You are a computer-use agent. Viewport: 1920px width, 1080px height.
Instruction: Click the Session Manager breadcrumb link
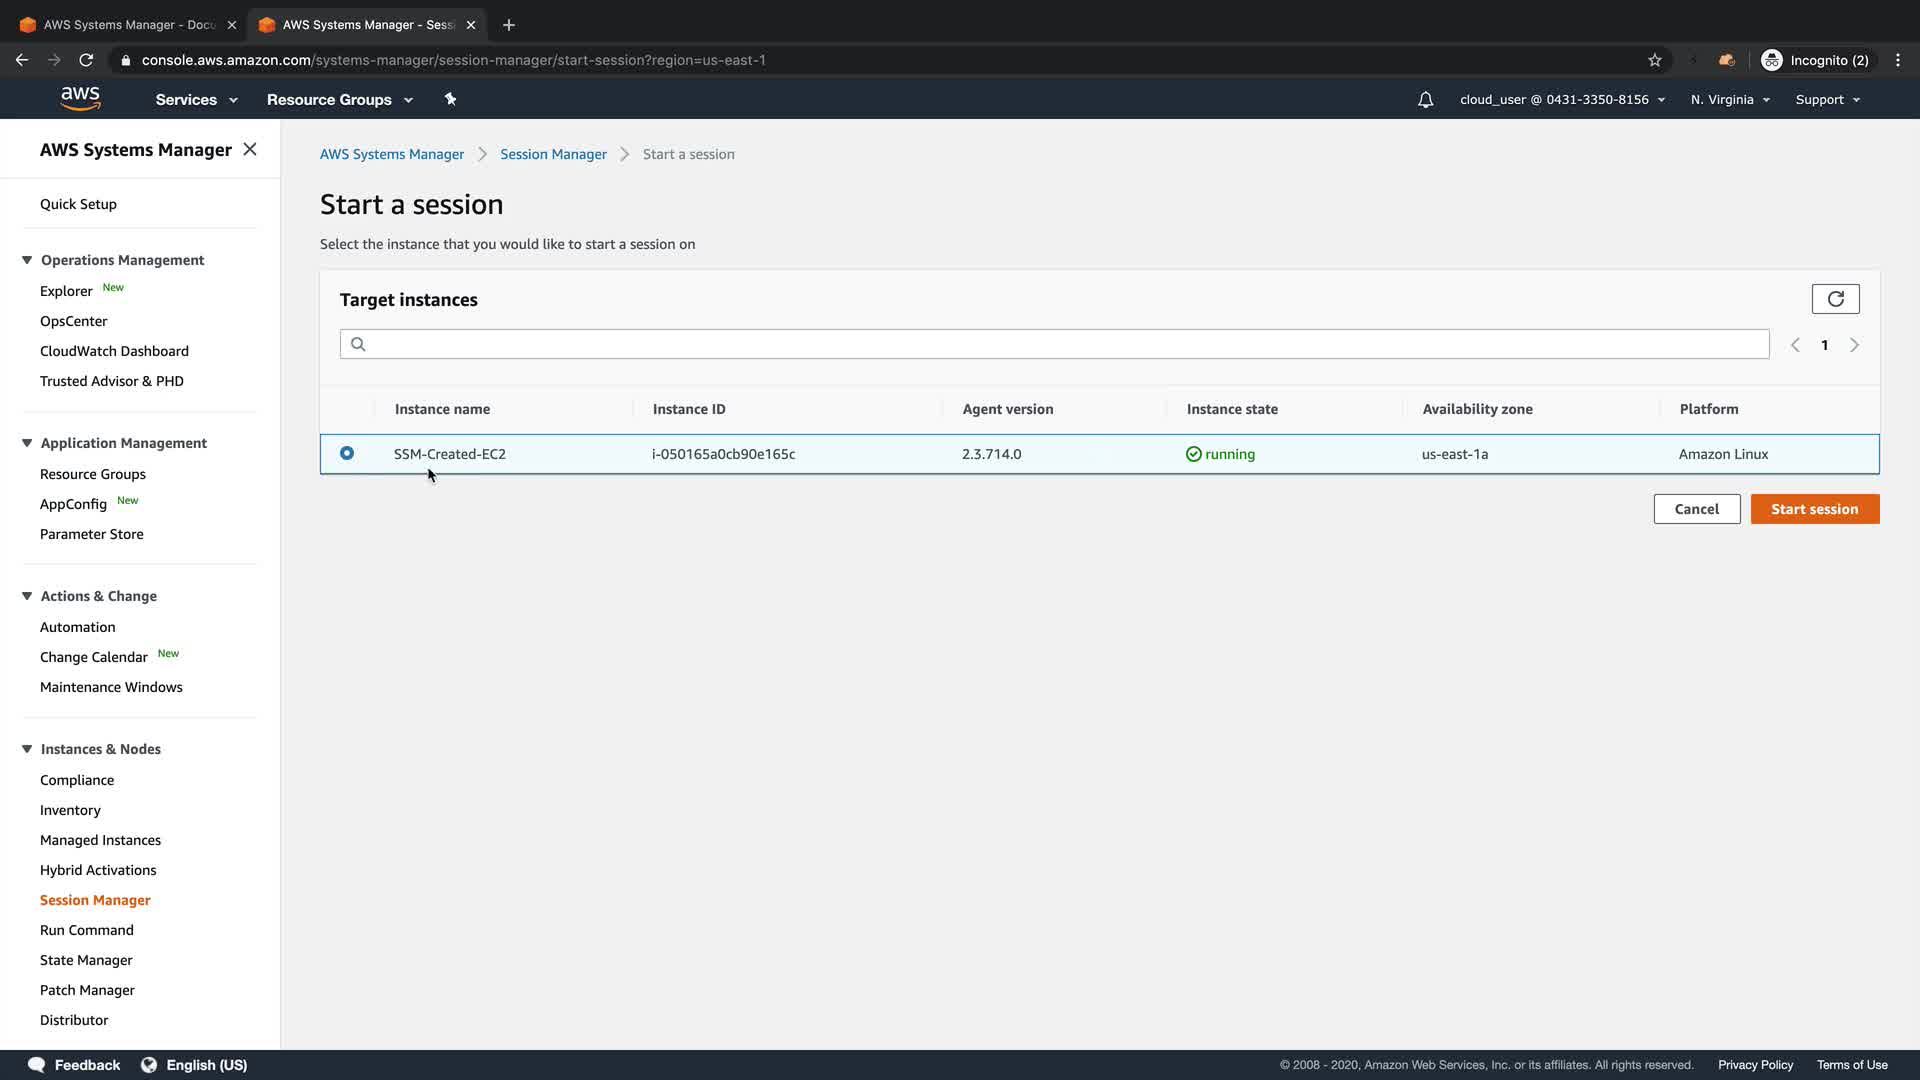(553, 154)
